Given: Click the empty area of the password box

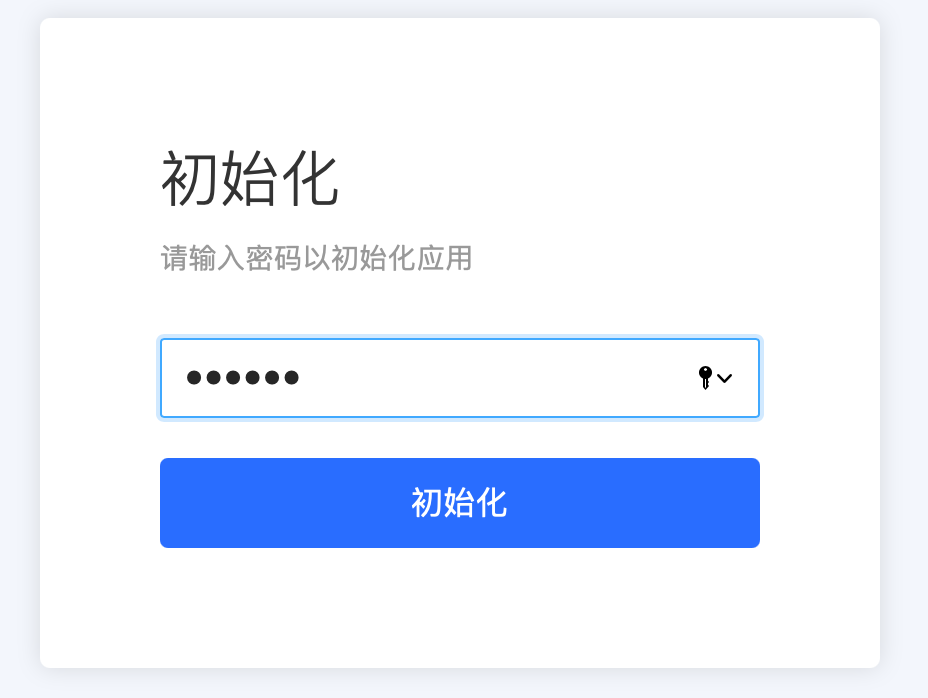Looking at the screenshot, I should pyautogui.click(x=497, y=378).
